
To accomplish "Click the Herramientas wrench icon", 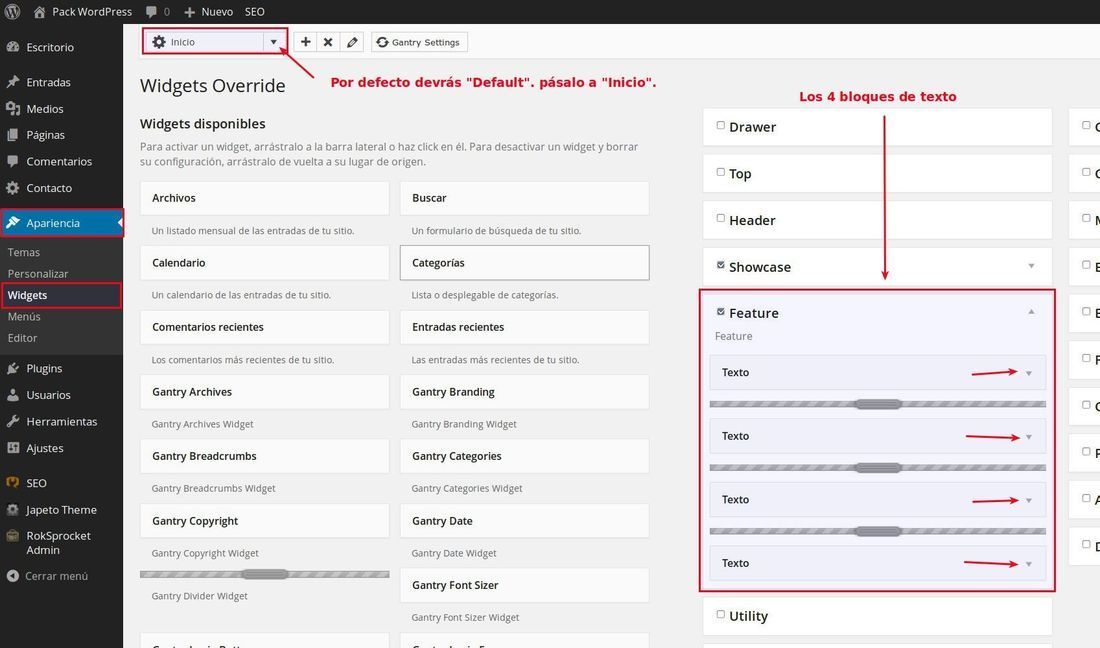I will point(13,421).
